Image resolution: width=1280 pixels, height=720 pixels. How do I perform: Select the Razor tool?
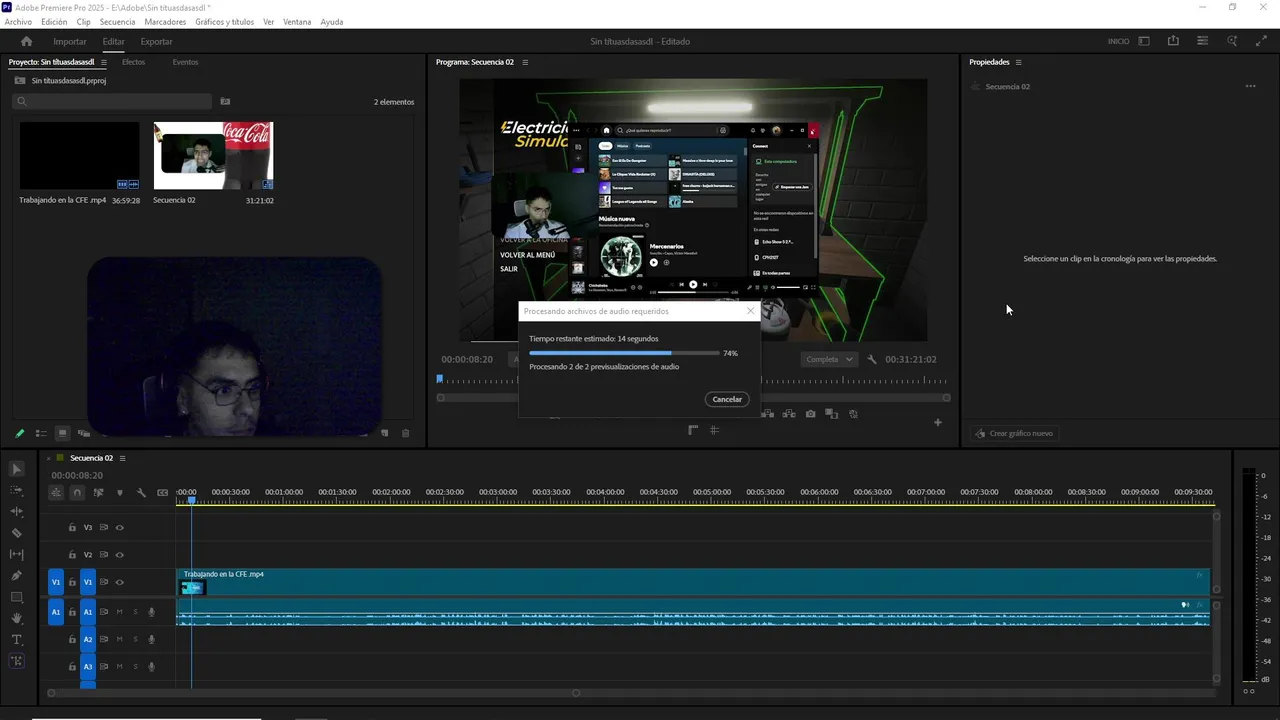[17, 533]
